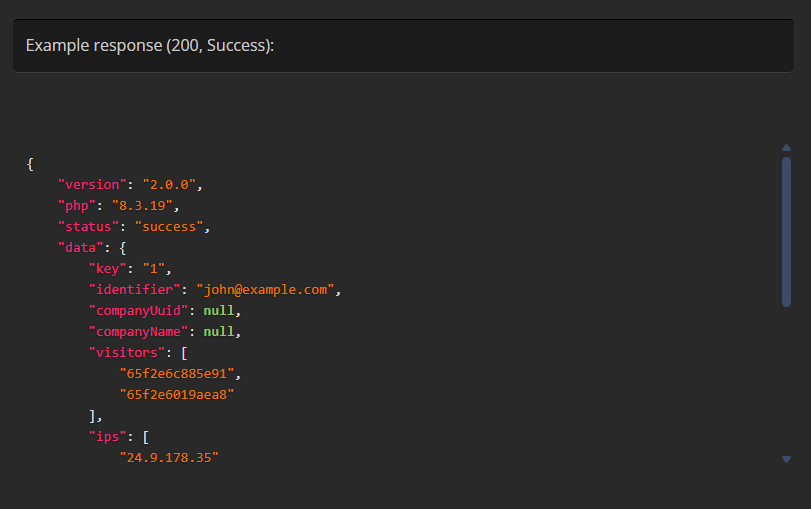Click the "8.3.19" value

pos(144,206)
